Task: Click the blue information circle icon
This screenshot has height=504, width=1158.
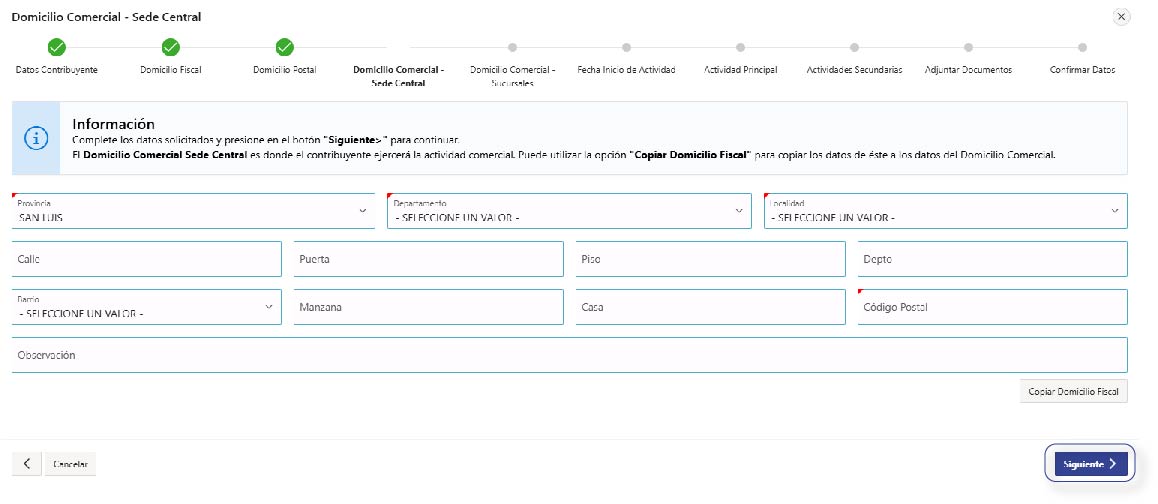Action: coord(36,139)
